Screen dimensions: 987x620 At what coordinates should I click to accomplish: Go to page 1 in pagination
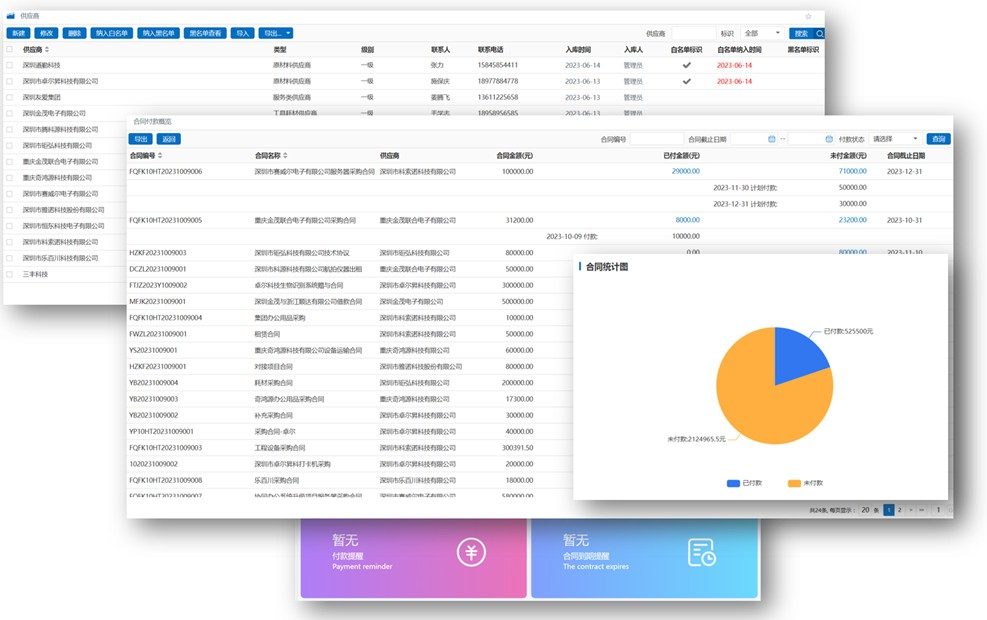[889, 510]
